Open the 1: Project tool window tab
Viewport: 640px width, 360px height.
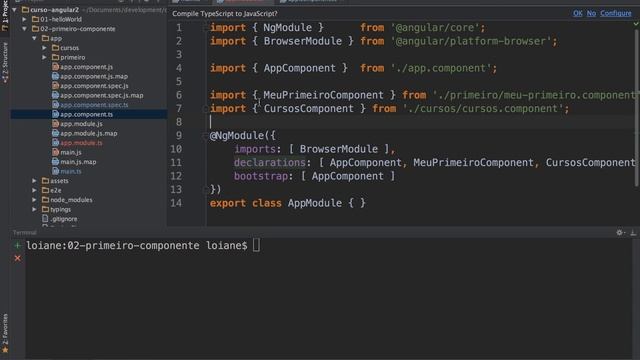(5, 16)
